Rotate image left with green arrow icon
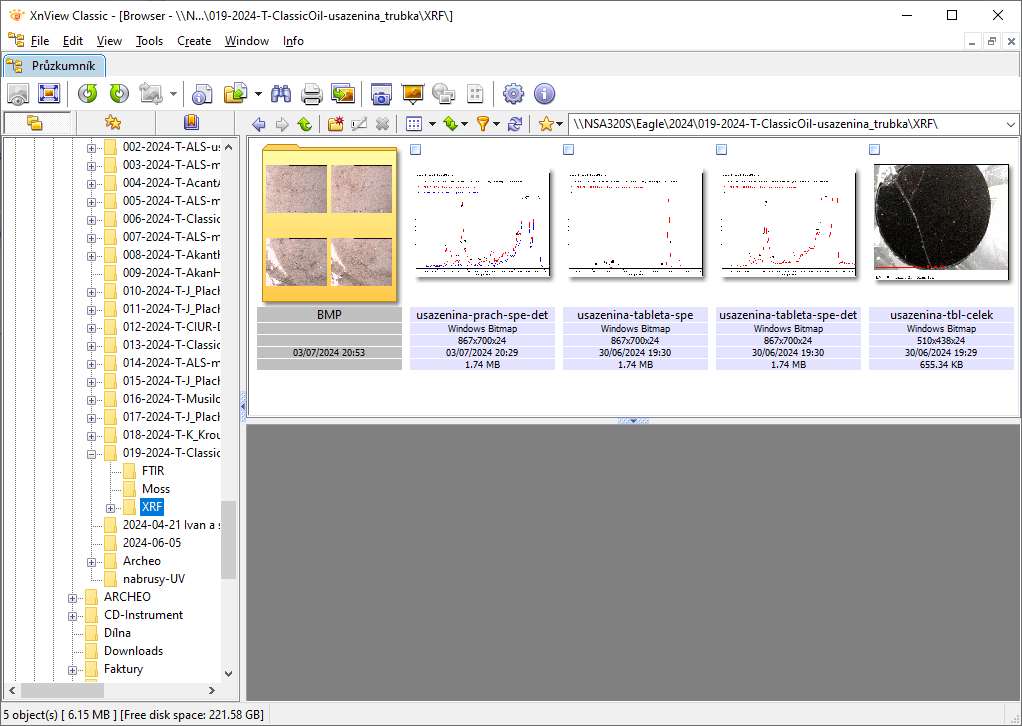 coord(88,94)
